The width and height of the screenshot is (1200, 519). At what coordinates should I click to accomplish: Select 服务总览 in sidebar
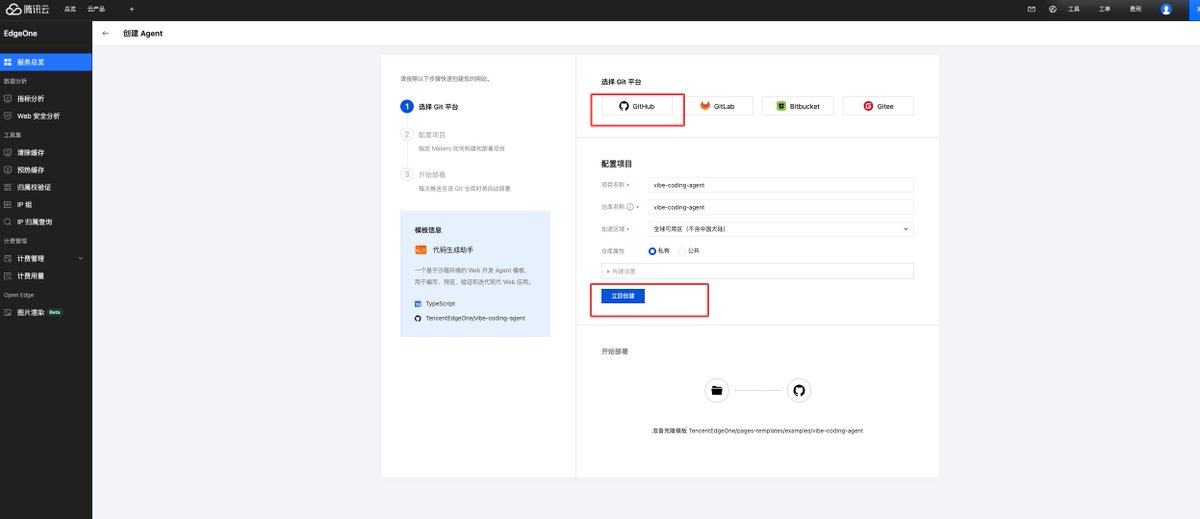46,62
